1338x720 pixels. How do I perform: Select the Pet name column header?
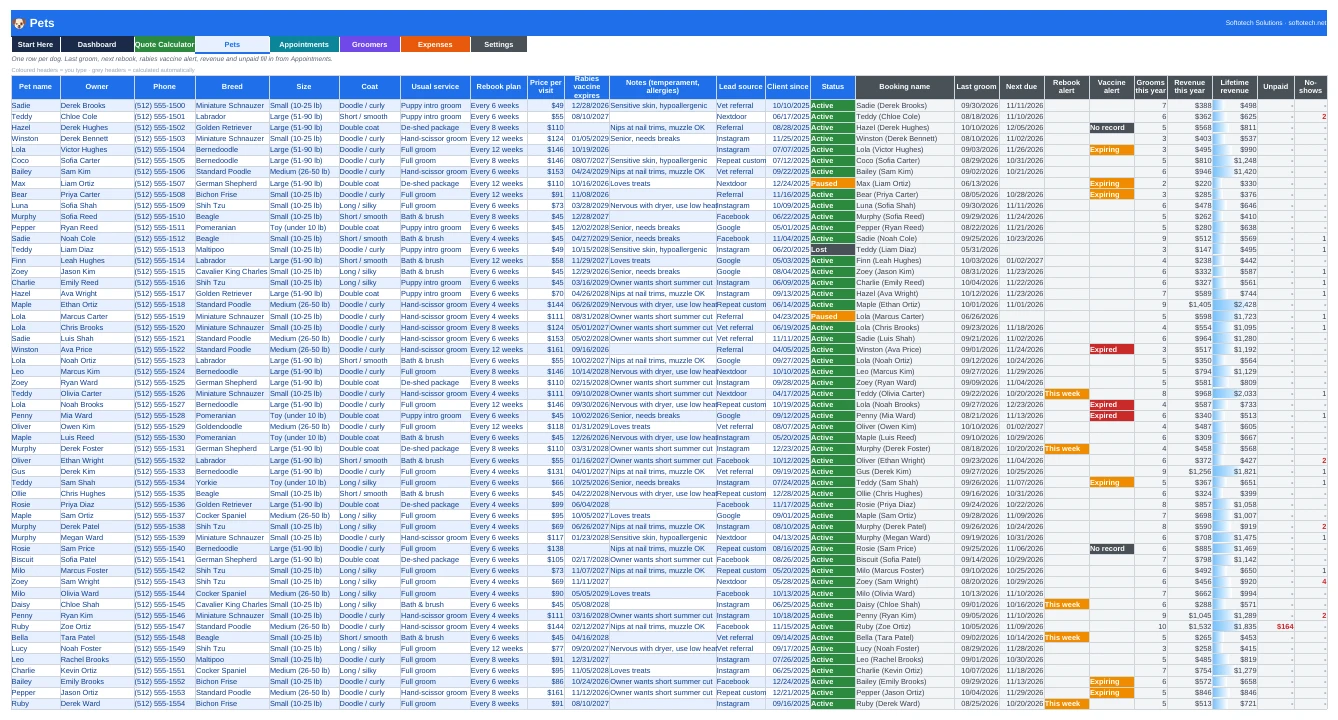tap(35, 88)
